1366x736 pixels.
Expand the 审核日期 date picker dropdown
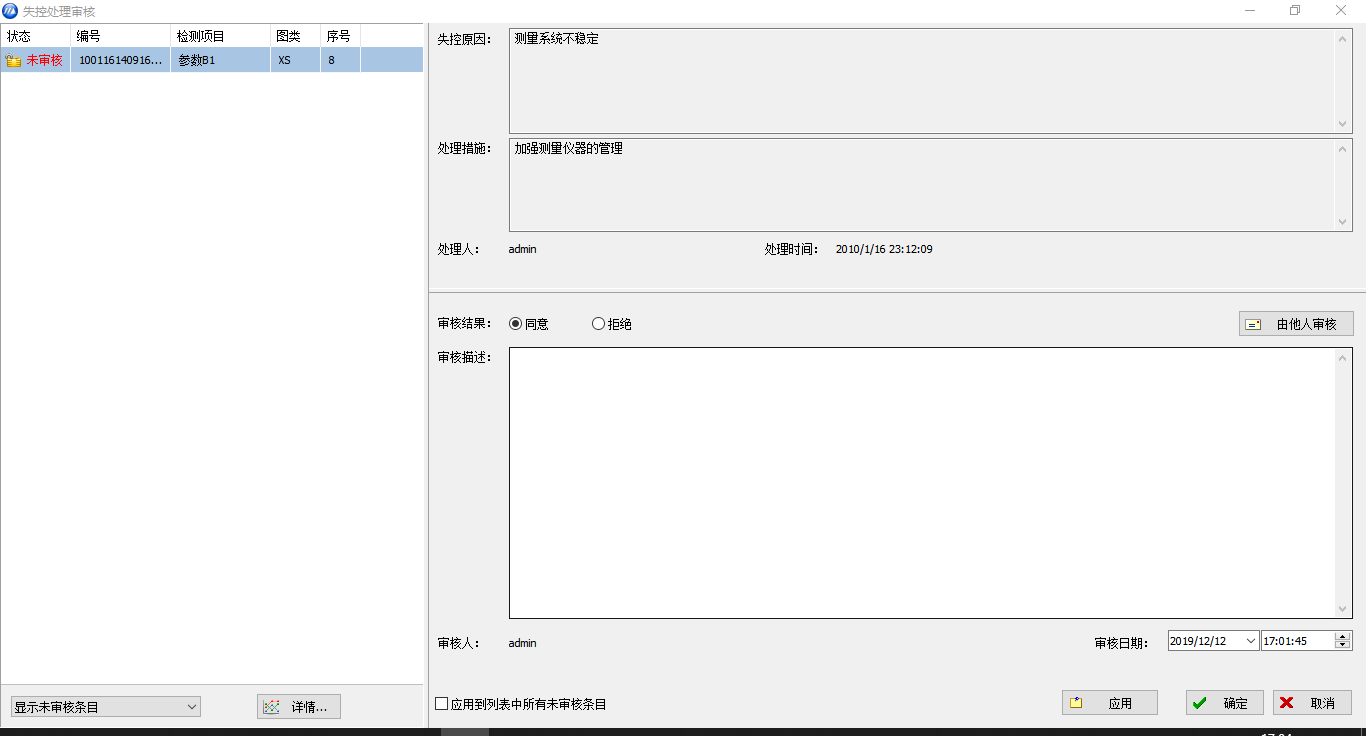(x=1250, y=641)
